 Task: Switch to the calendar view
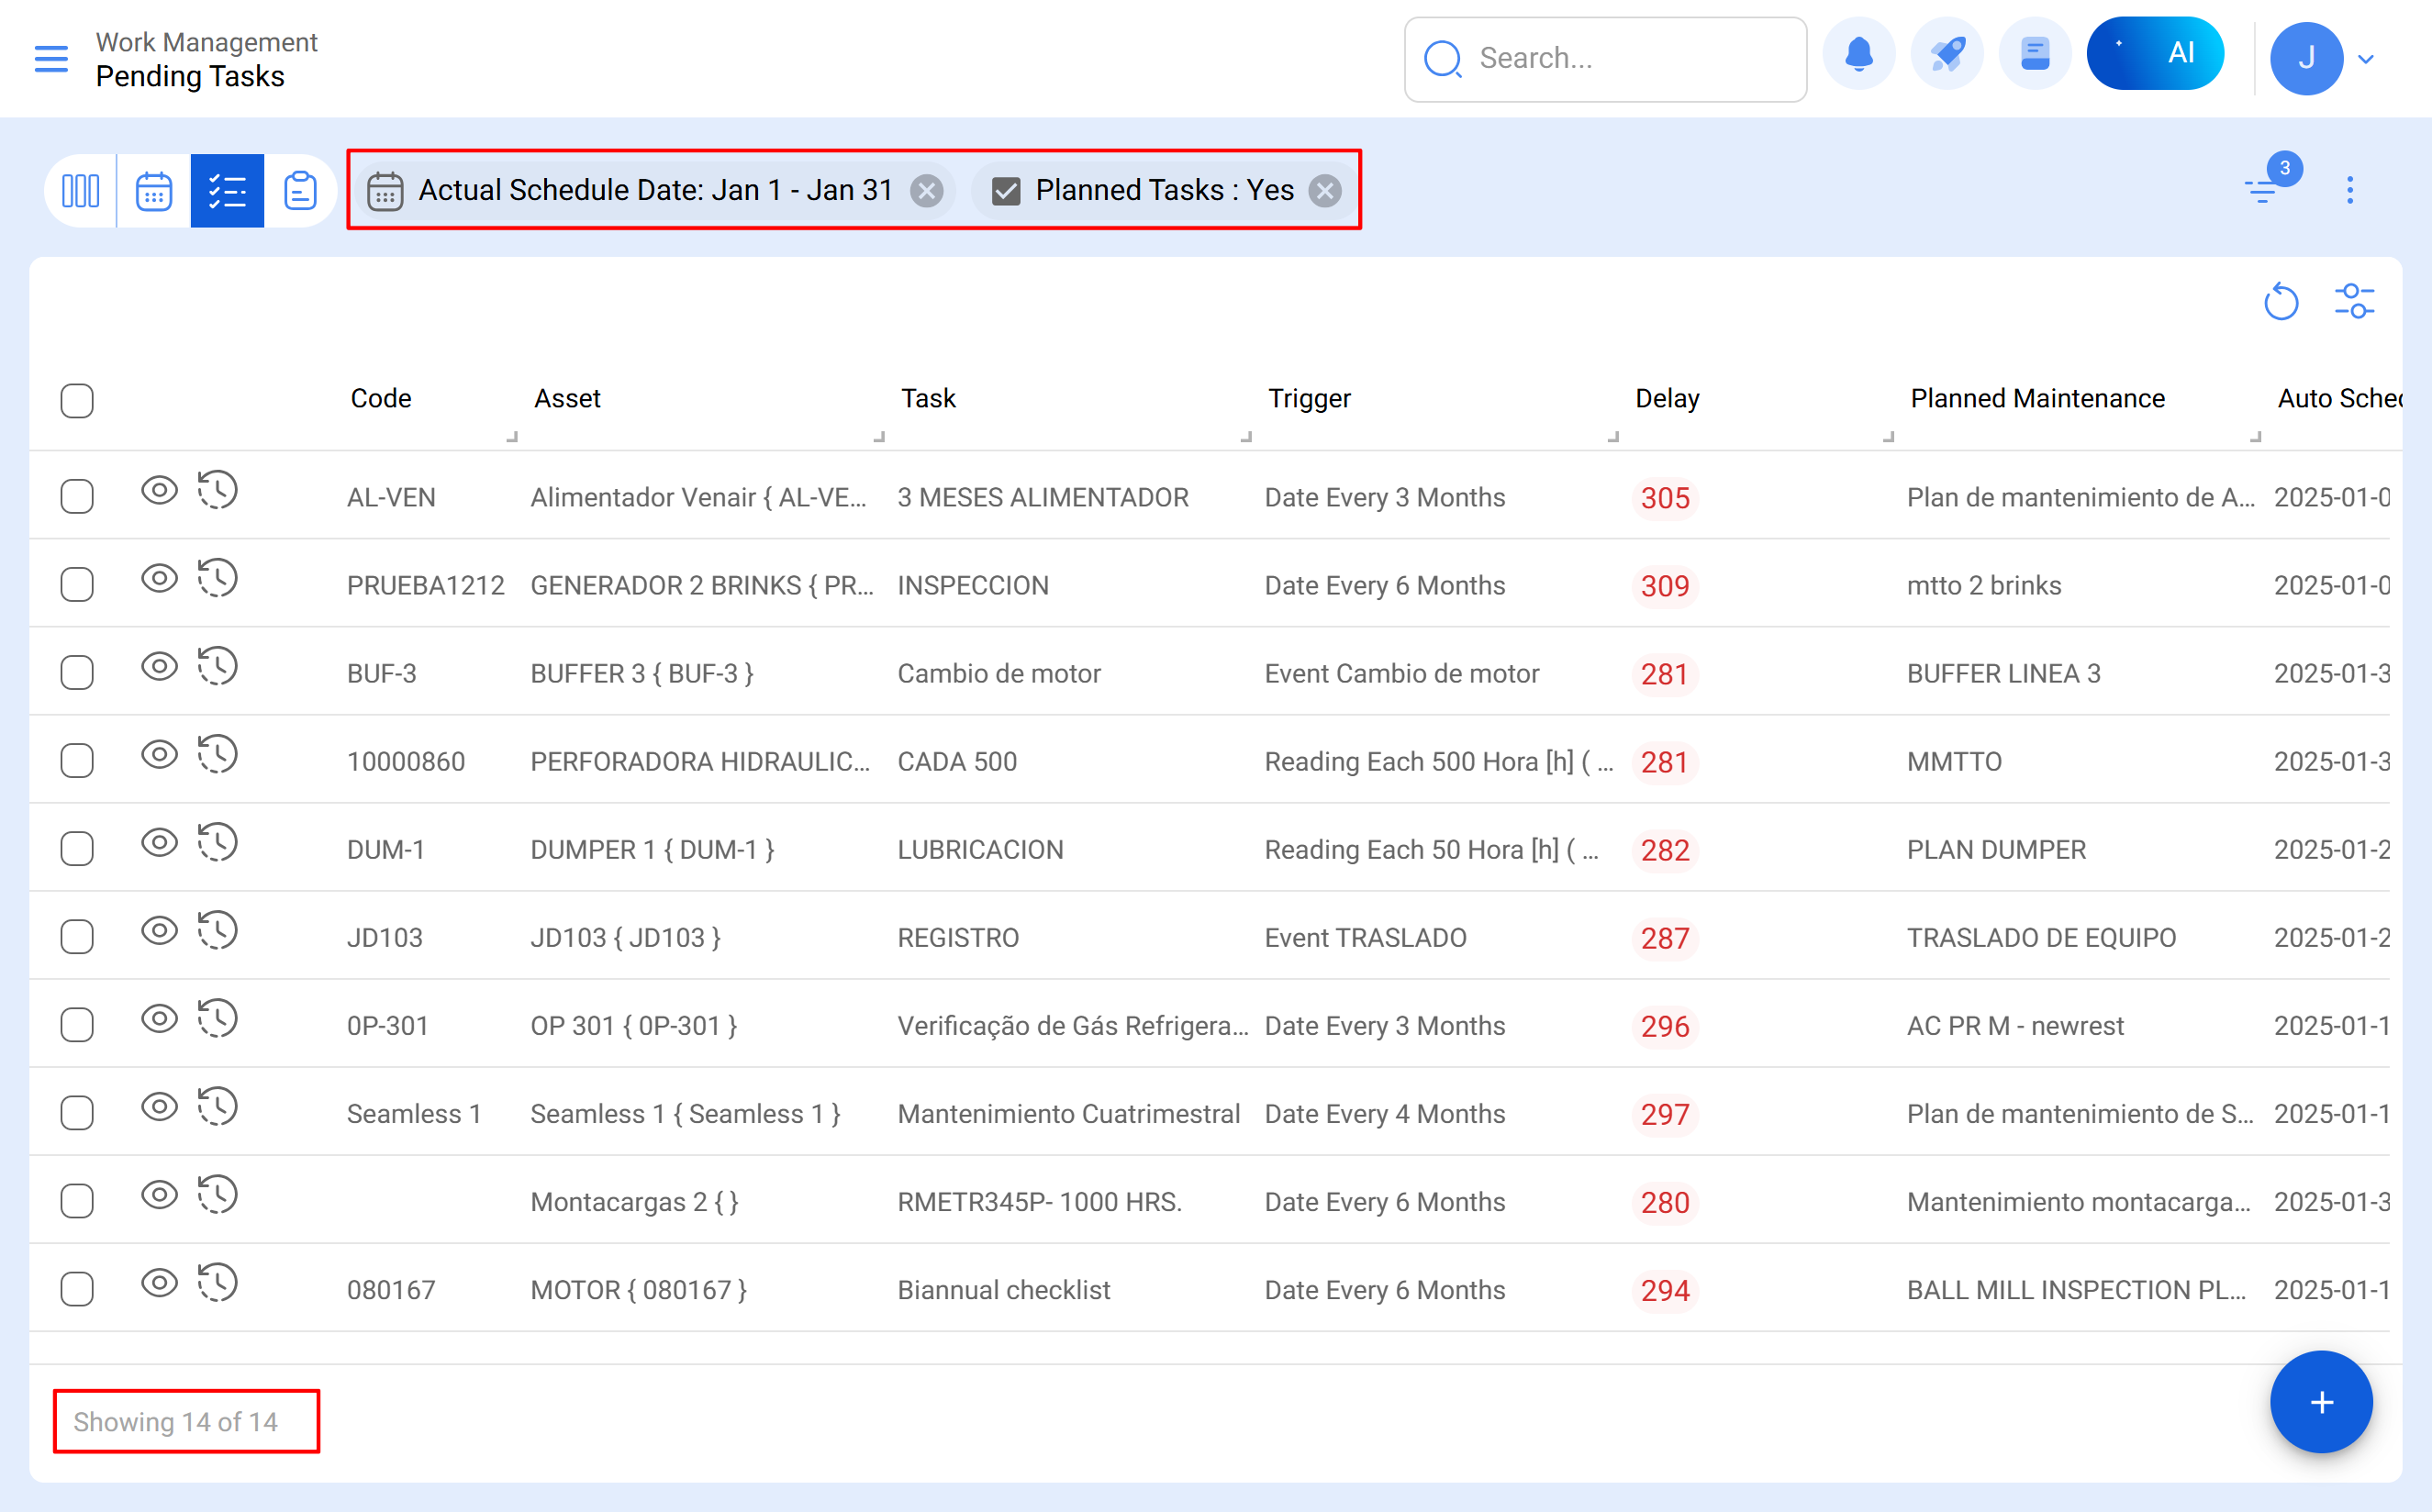click(x=154, y=191)
